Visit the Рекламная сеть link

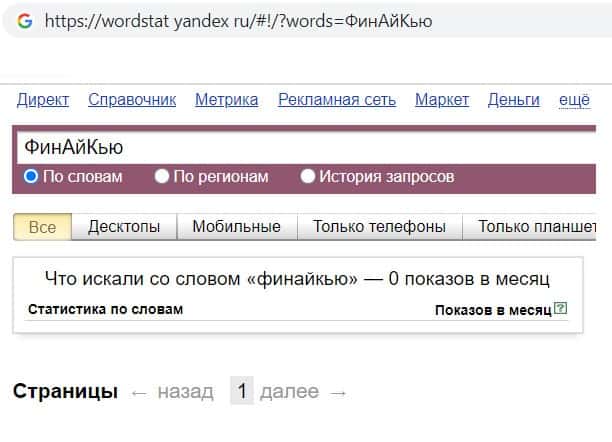point(337,99)
